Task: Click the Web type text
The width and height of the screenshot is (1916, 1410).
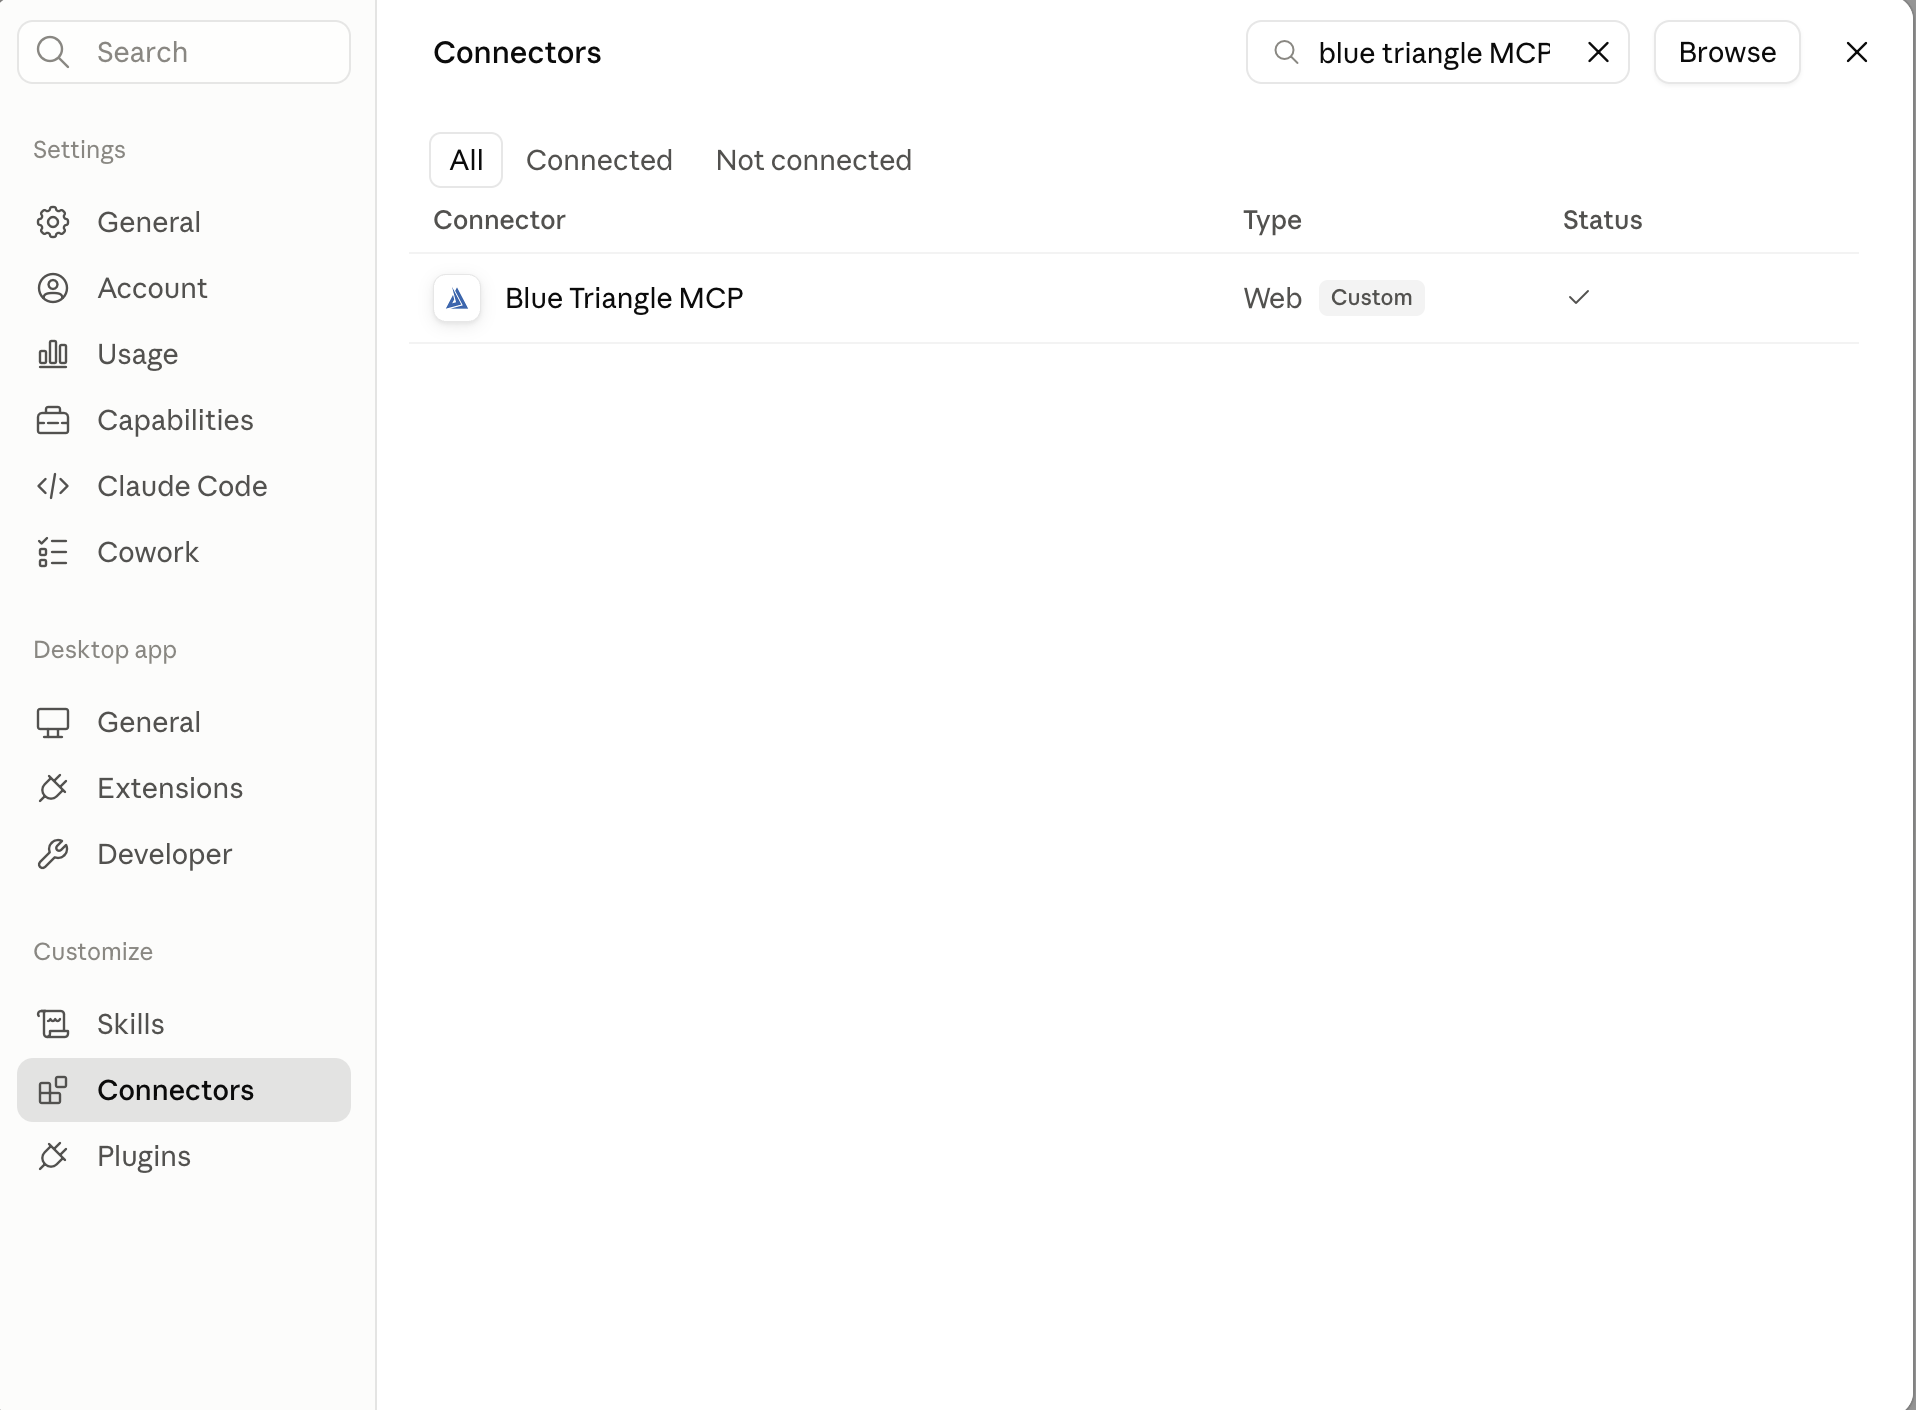Action: [x=1272, y=298]
